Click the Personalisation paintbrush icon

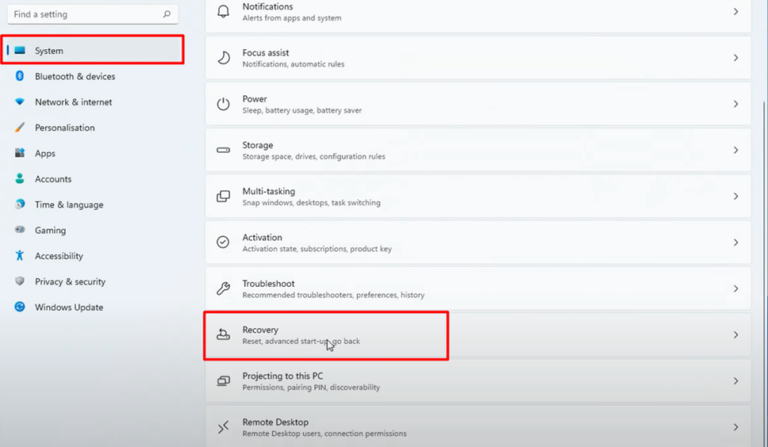[20, 128]
